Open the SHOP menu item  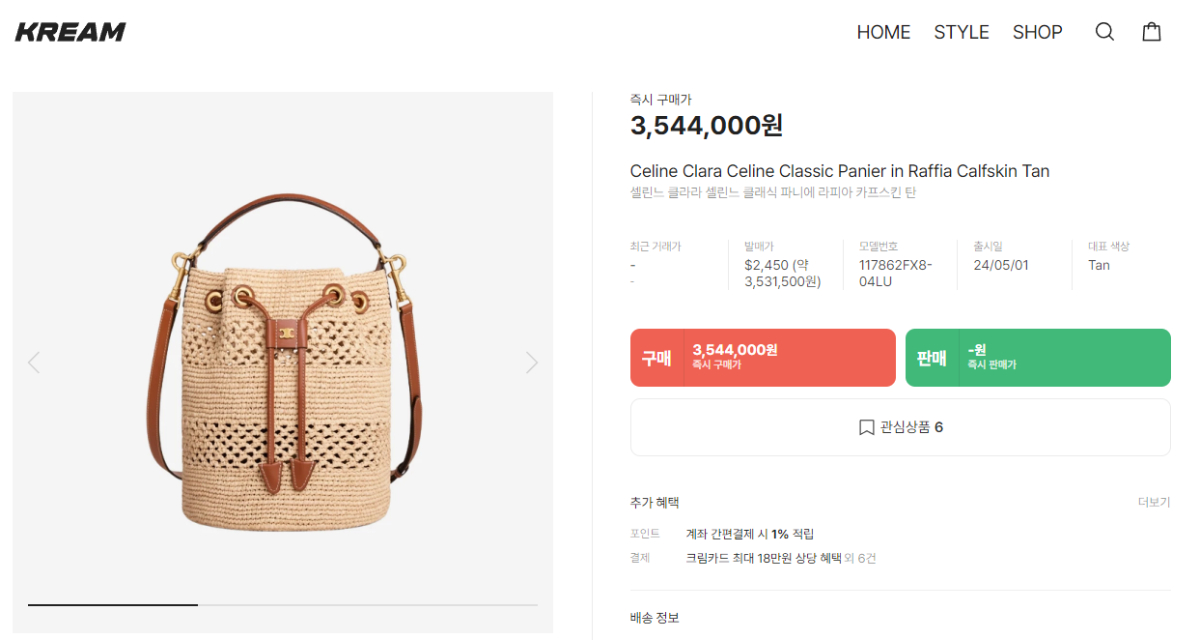[1037, 32]
